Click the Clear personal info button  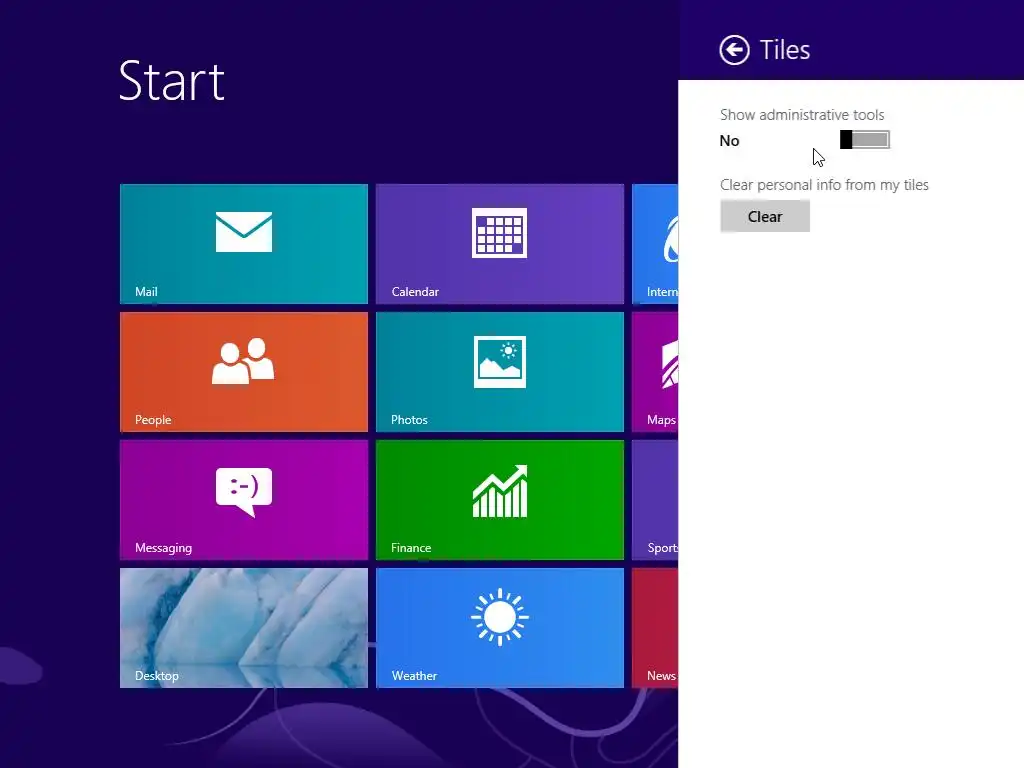coord(765,216)
